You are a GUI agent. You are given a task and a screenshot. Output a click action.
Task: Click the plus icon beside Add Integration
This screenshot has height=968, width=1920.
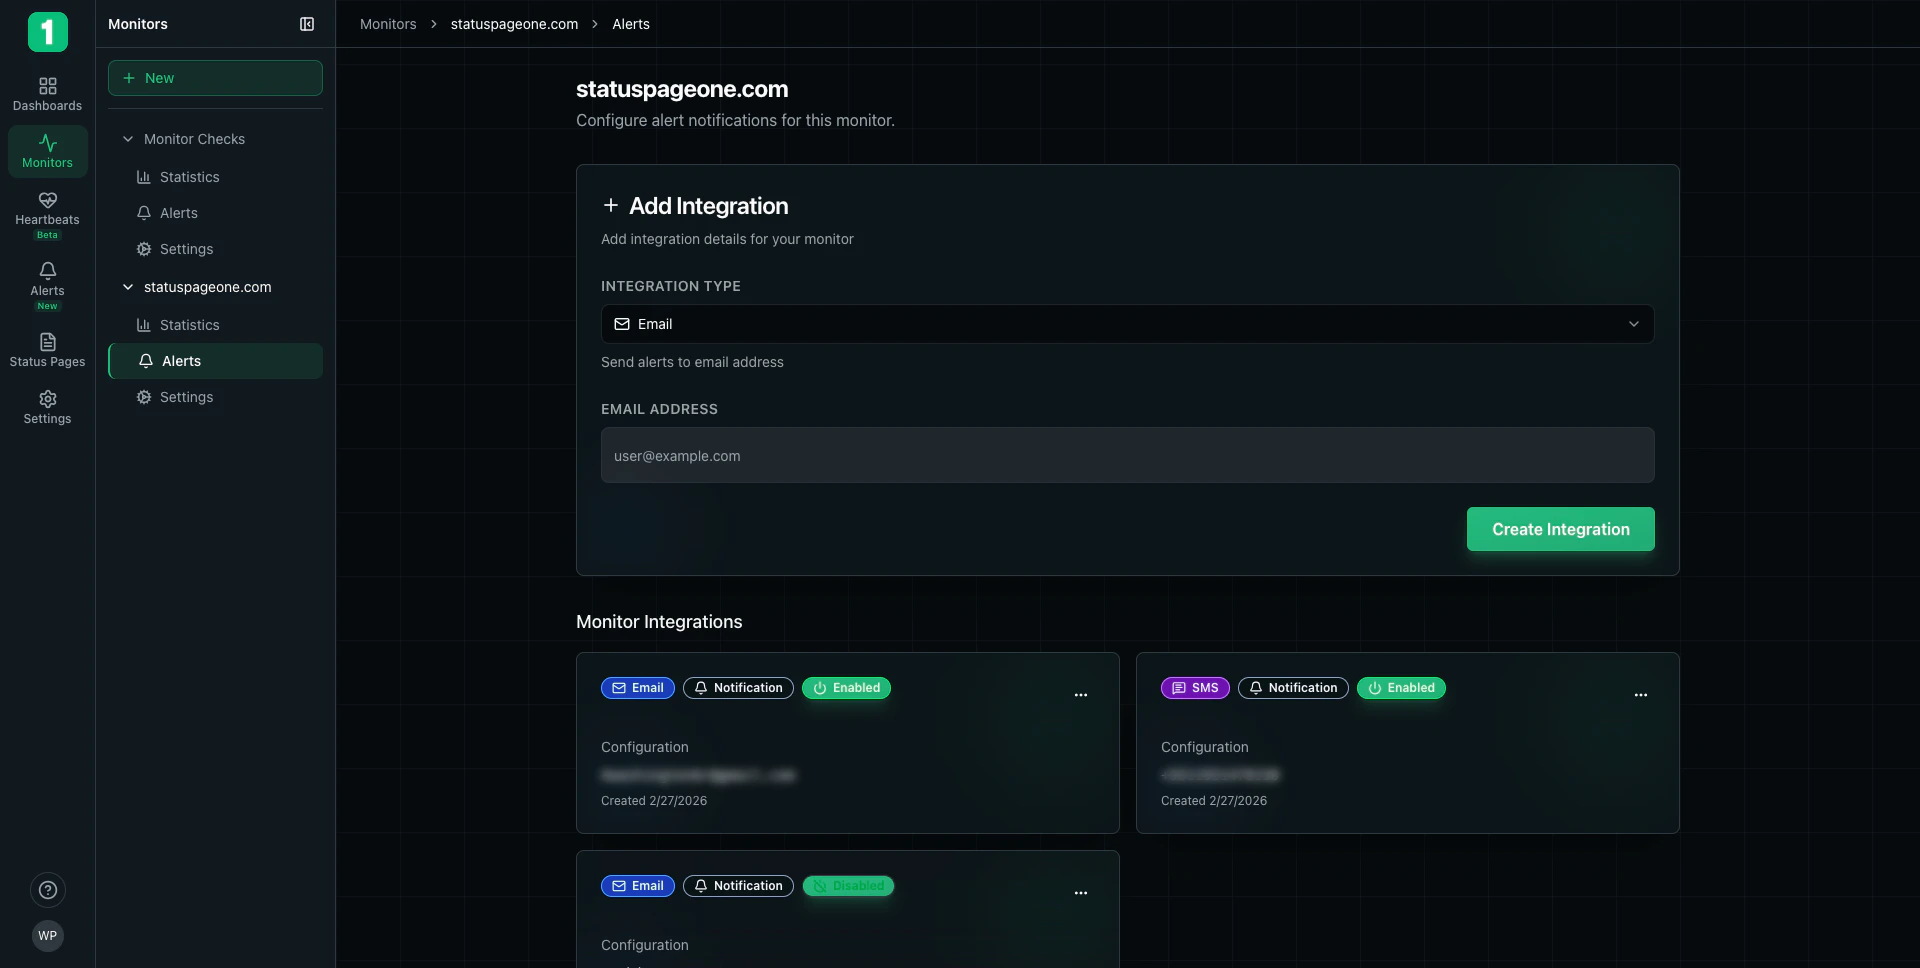(x=611, y=205)
